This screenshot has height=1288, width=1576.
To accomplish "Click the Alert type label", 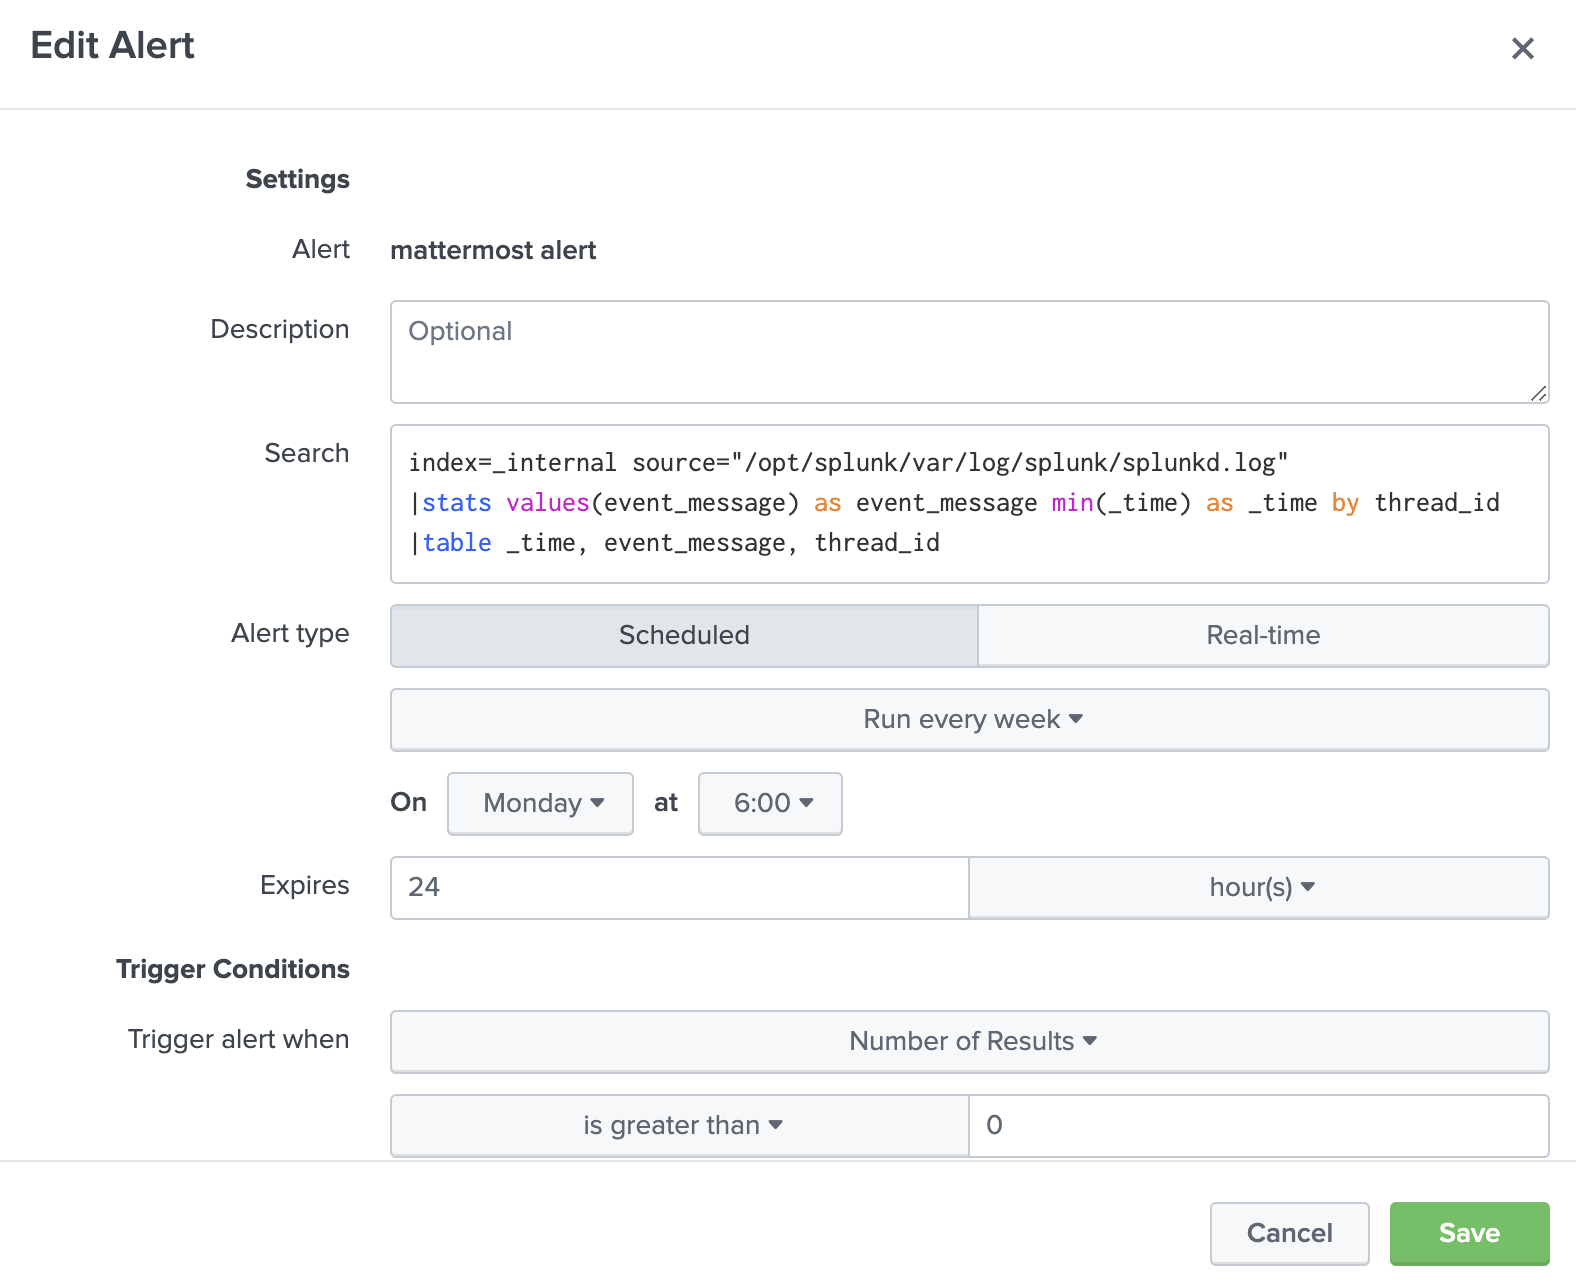I will point(290,633).
